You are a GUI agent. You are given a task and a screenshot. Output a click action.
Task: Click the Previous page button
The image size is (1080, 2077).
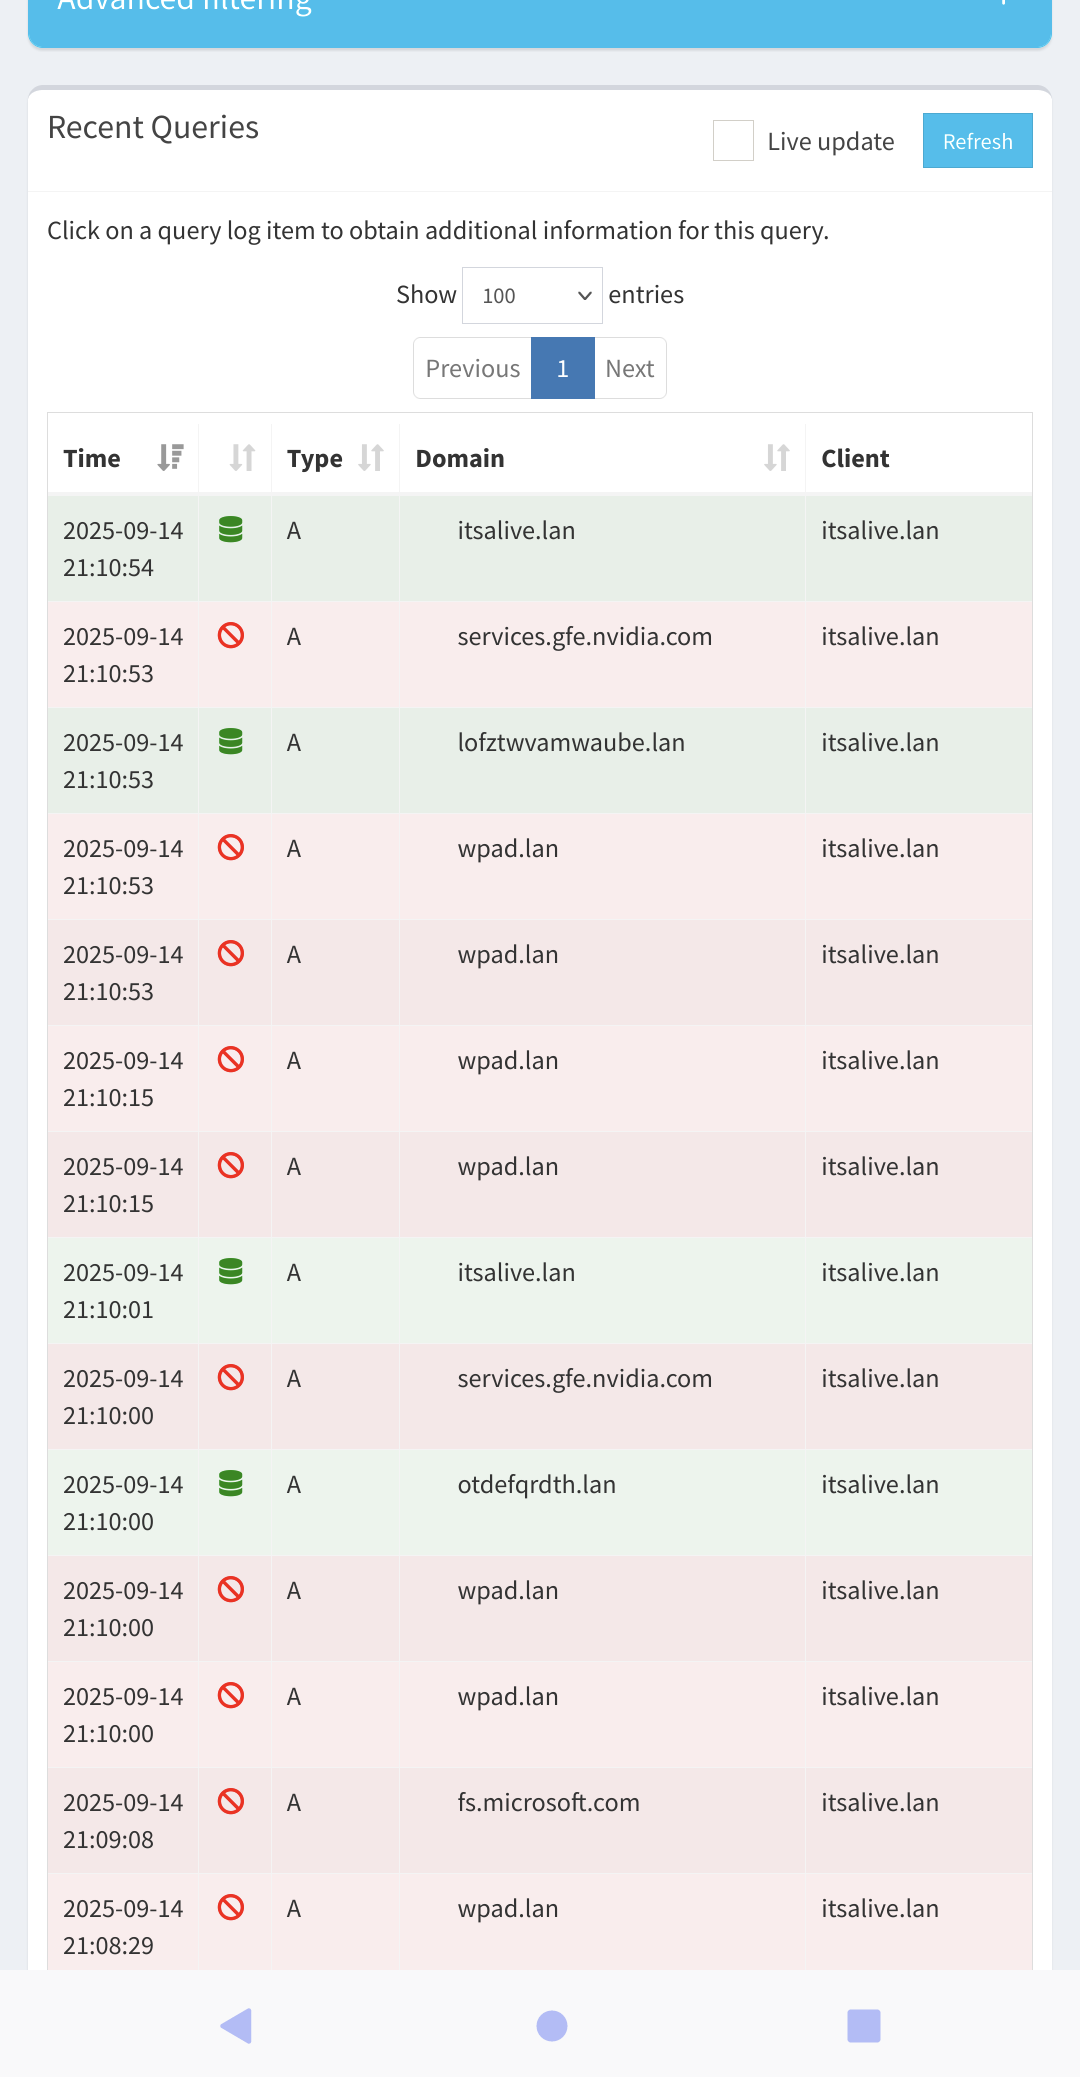tap(472, 368)
